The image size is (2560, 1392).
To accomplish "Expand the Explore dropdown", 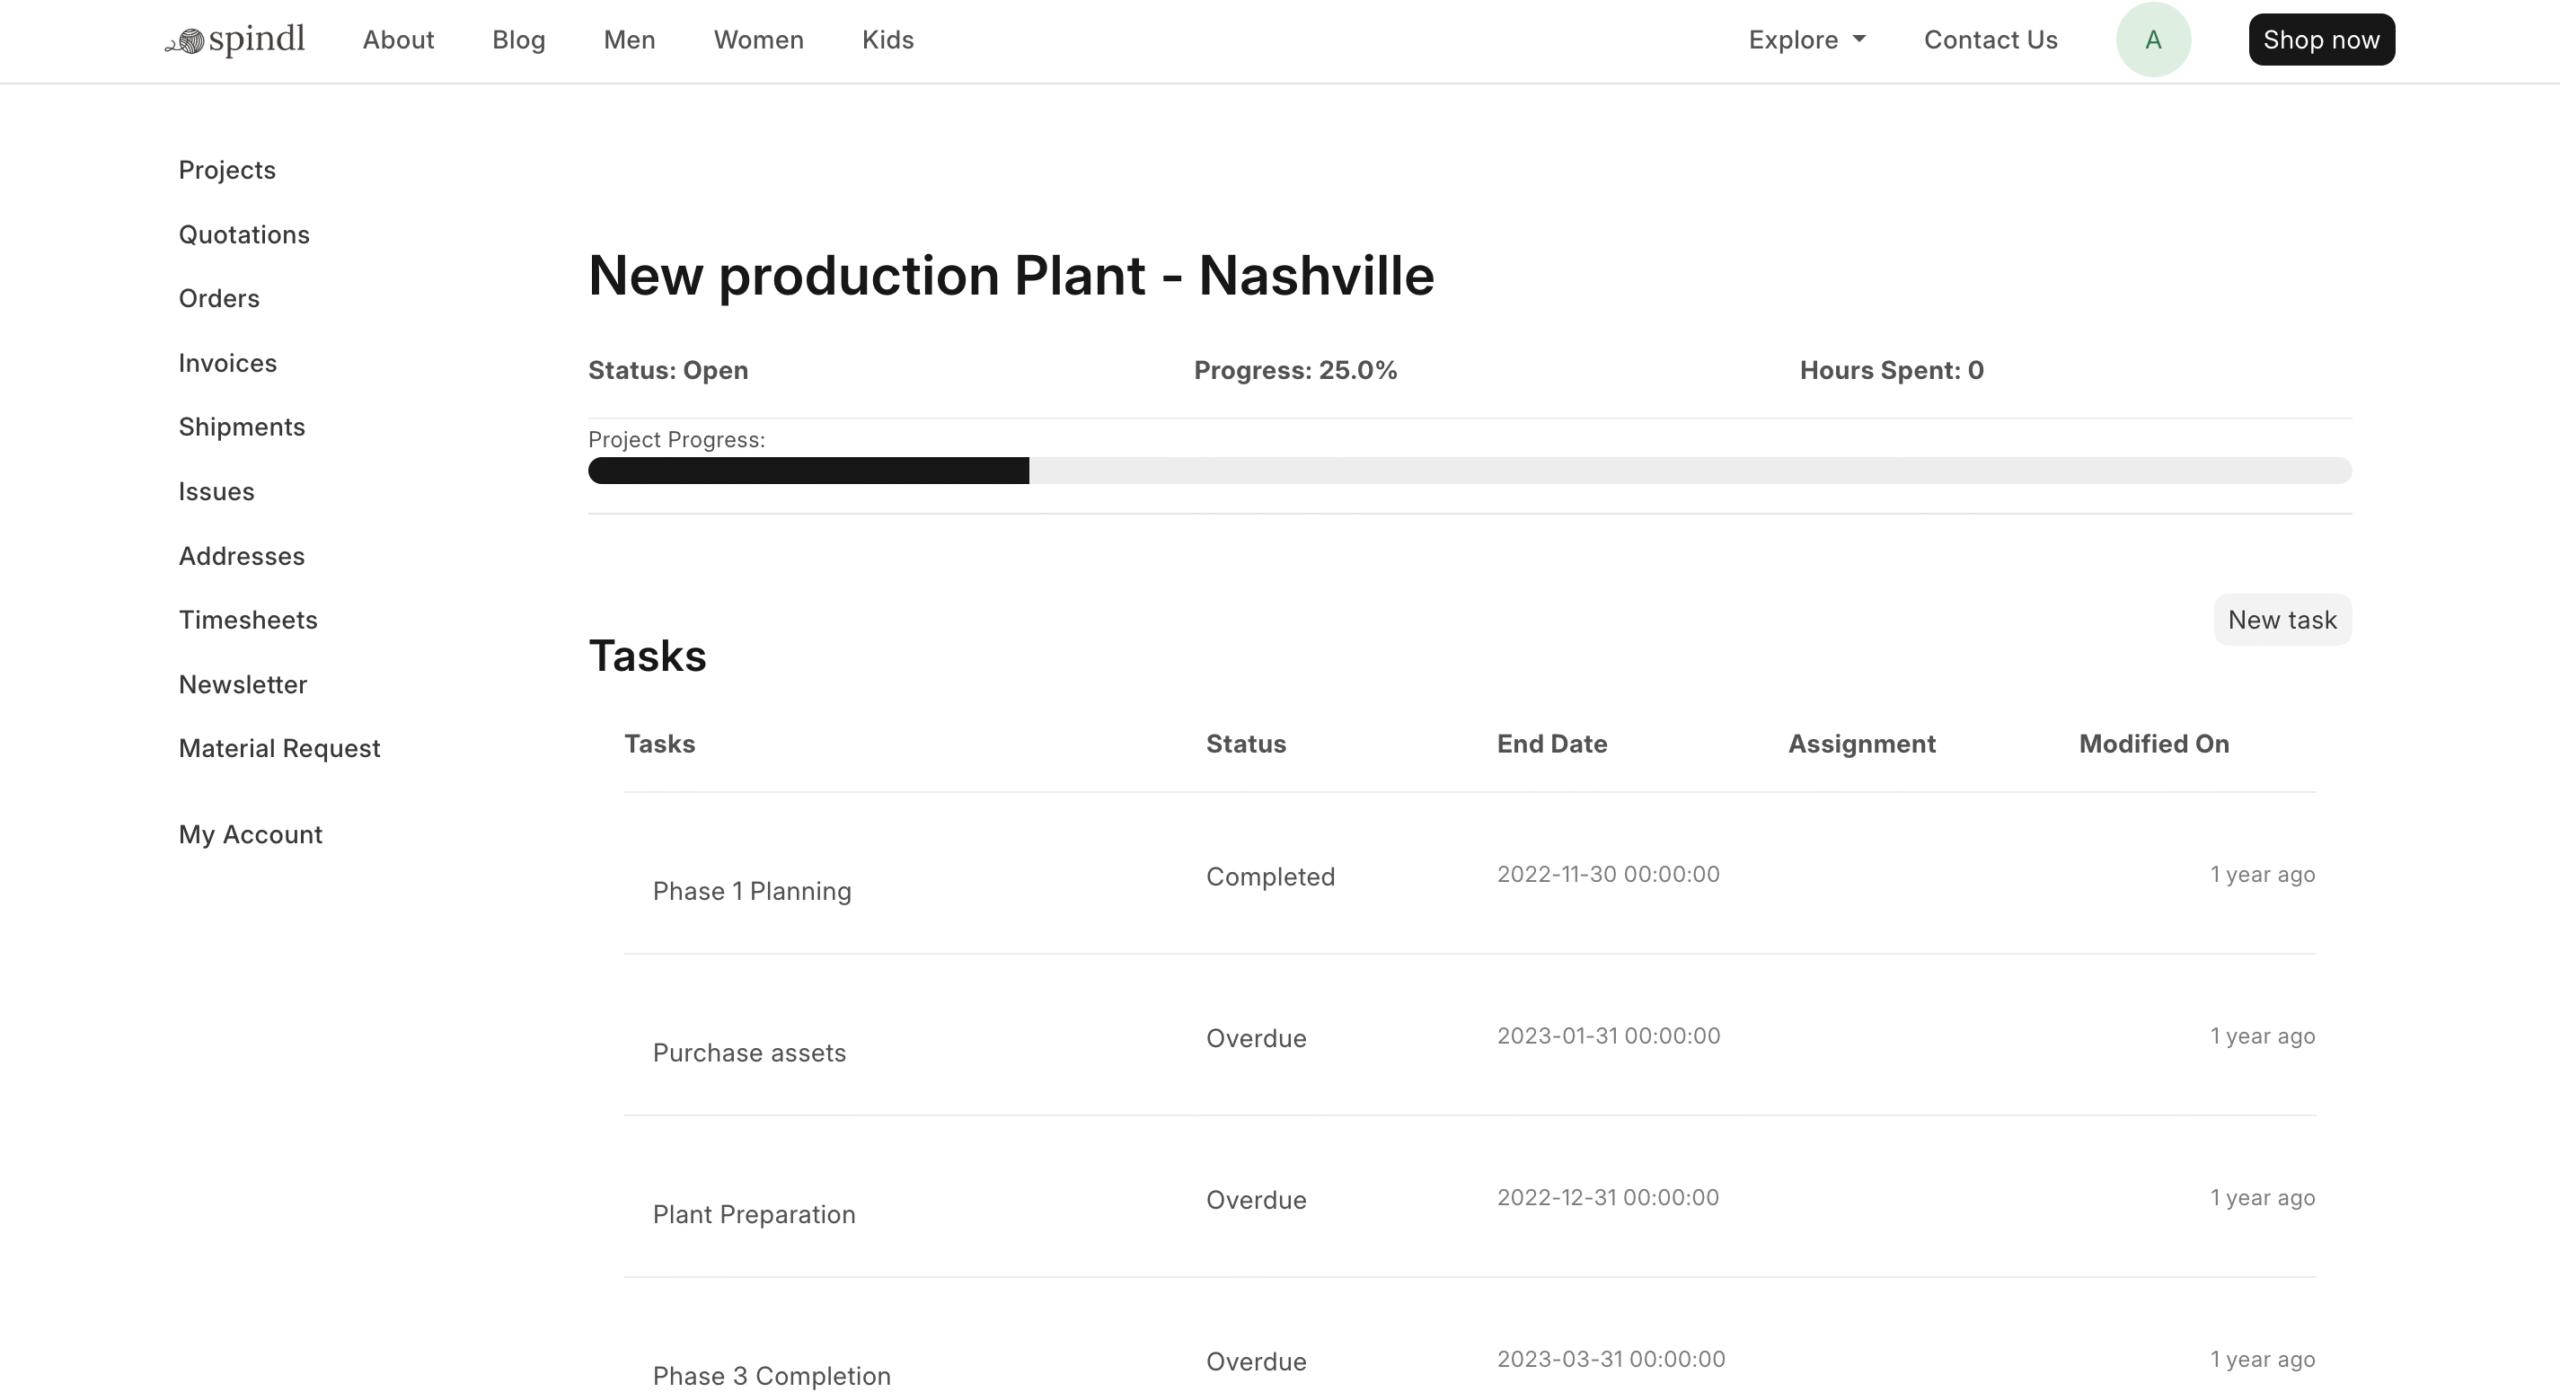I will pyautogui.click(x=1806, y=39).
